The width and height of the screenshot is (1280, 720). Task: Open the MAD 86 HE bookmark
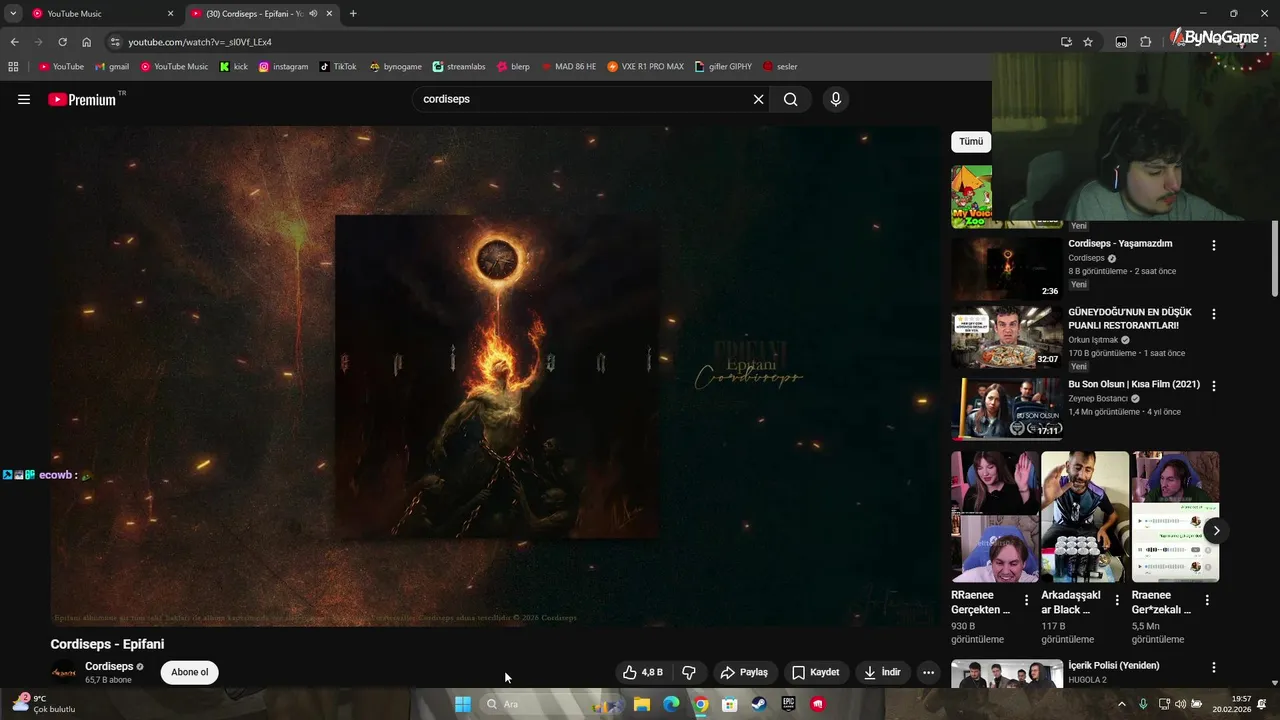point(568,67)
